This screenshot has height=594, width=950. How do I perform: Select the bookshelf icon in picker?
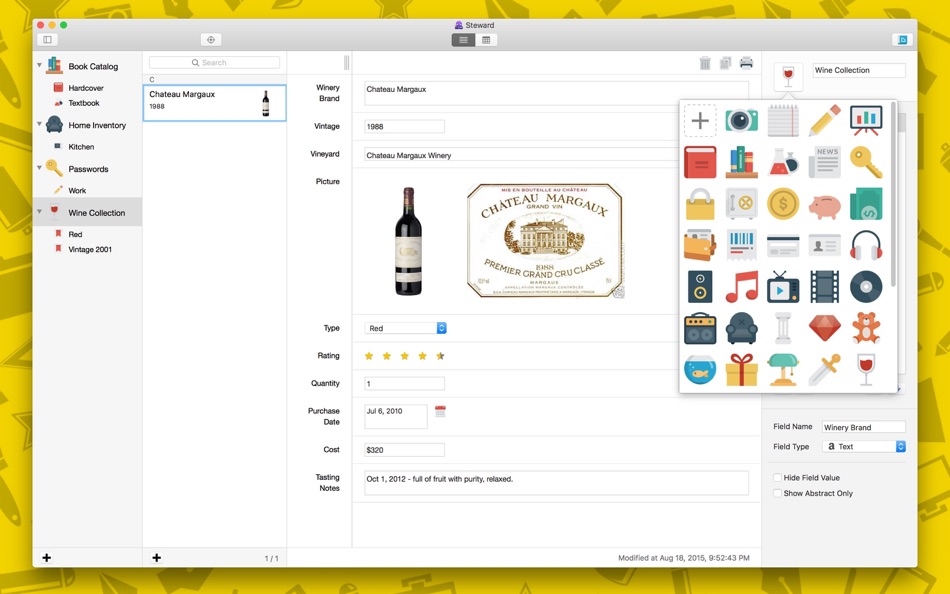point(741,162)
